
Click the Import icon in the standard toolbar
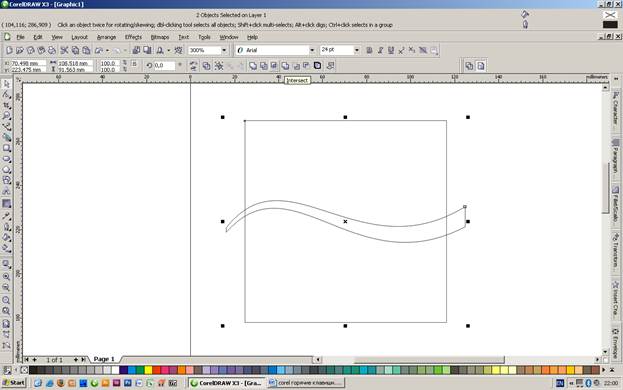tap(136, 50)
